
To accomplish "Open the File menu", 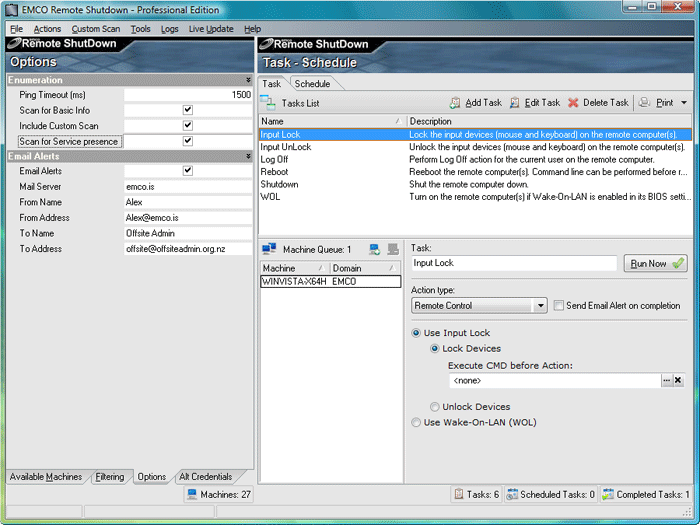I will pyautogui.click(x=17, y=29).
